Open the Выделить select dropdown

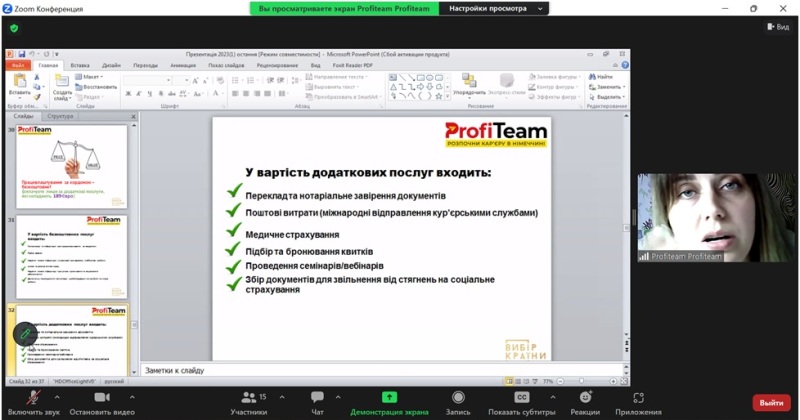[607, 96]
